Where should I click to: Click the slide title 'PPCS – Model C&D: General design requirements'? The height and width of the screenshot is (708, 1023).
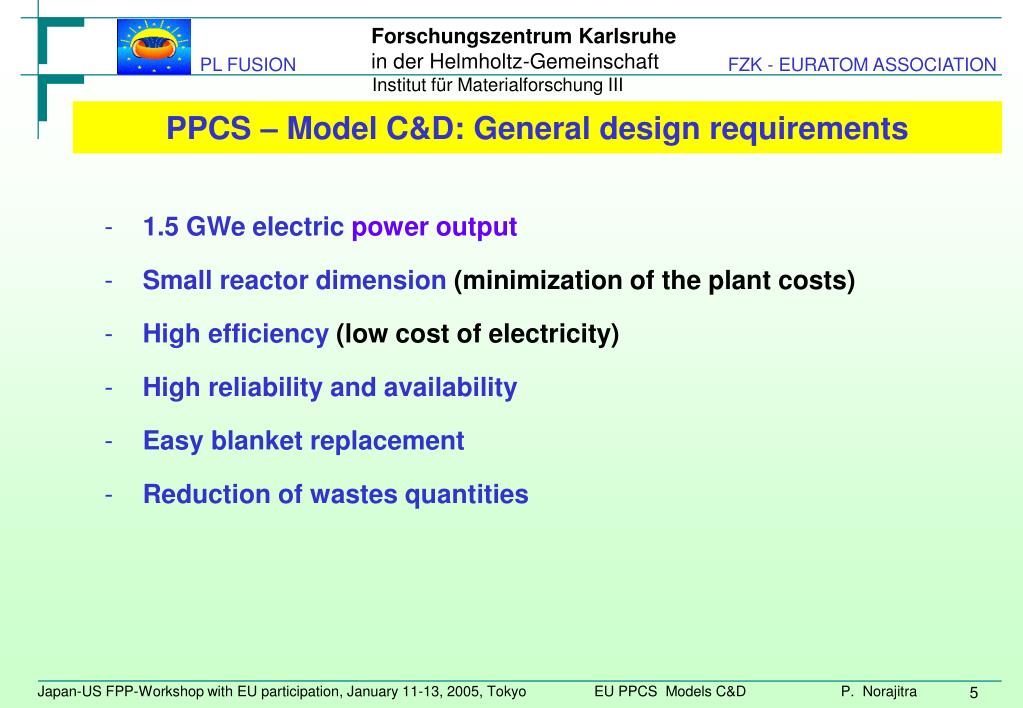[x=537, y=128]
